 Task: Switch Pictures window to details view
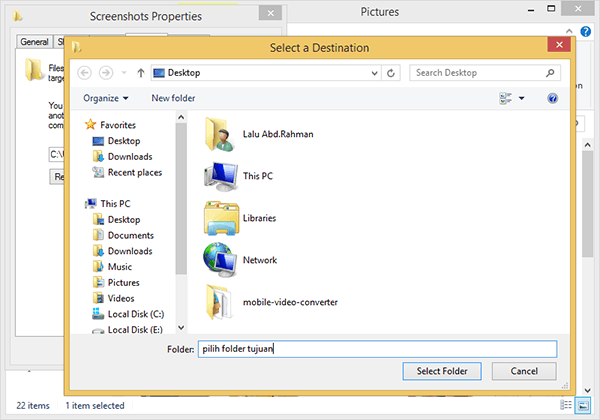(566, 405)
